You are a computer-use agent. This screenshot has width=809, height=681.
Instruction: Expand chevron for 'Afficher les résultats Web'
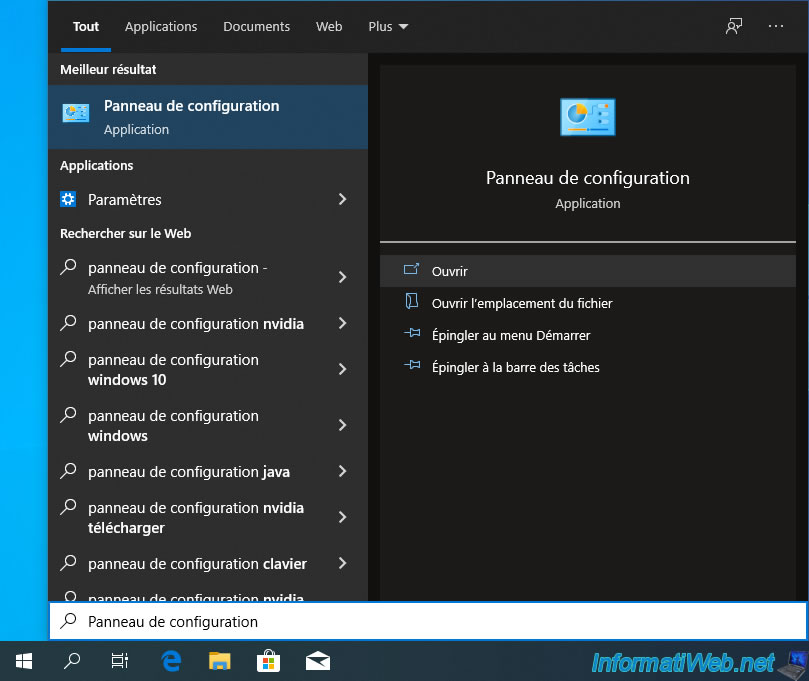[x=342, y=277]
